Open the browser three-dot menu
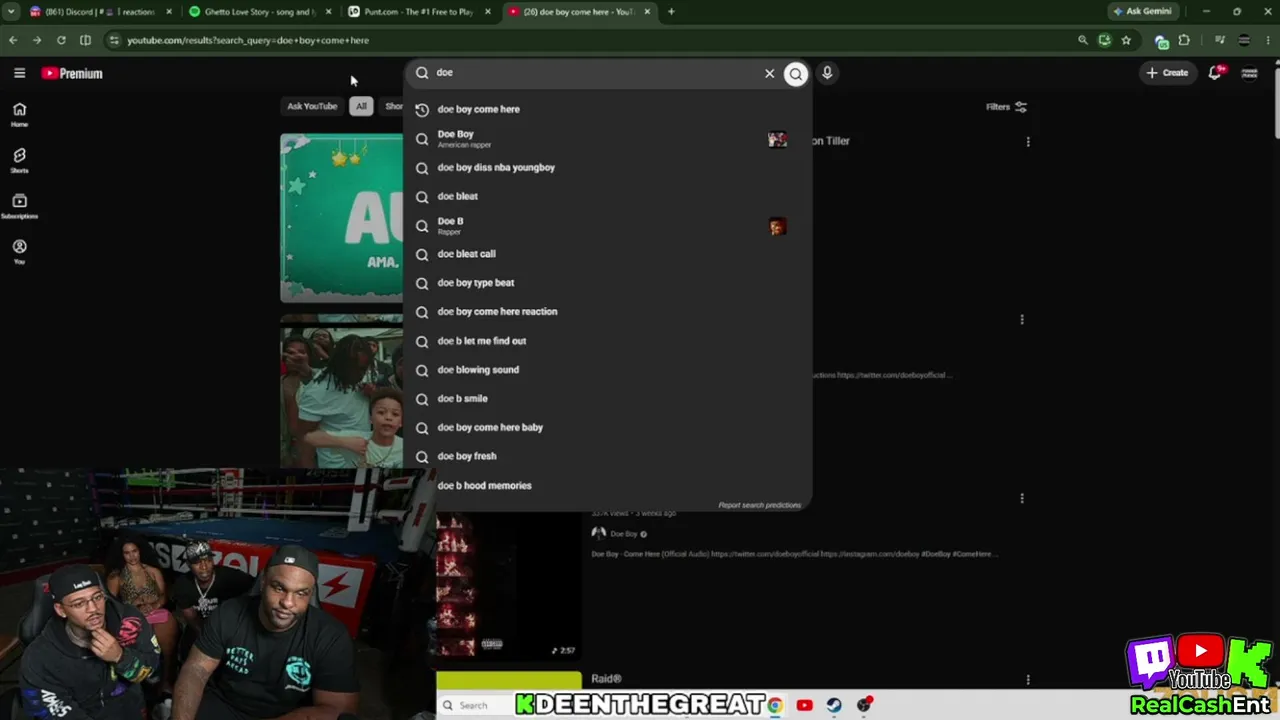This screenshot has height=720, width=1280. 1267,40
